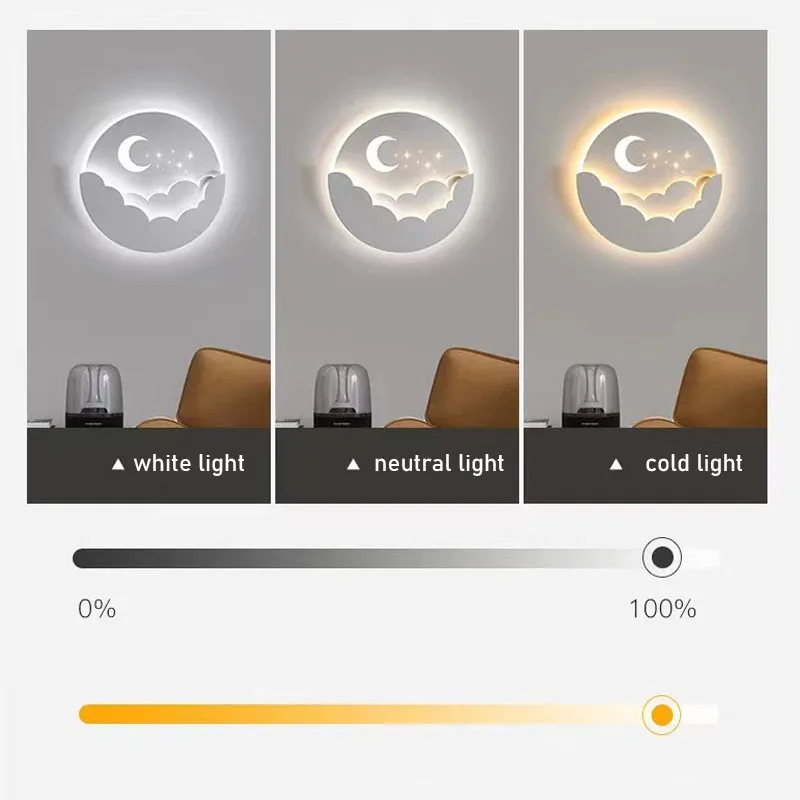
Task: Click the glass speaker in cold light panel
Action: pos(591,395)
